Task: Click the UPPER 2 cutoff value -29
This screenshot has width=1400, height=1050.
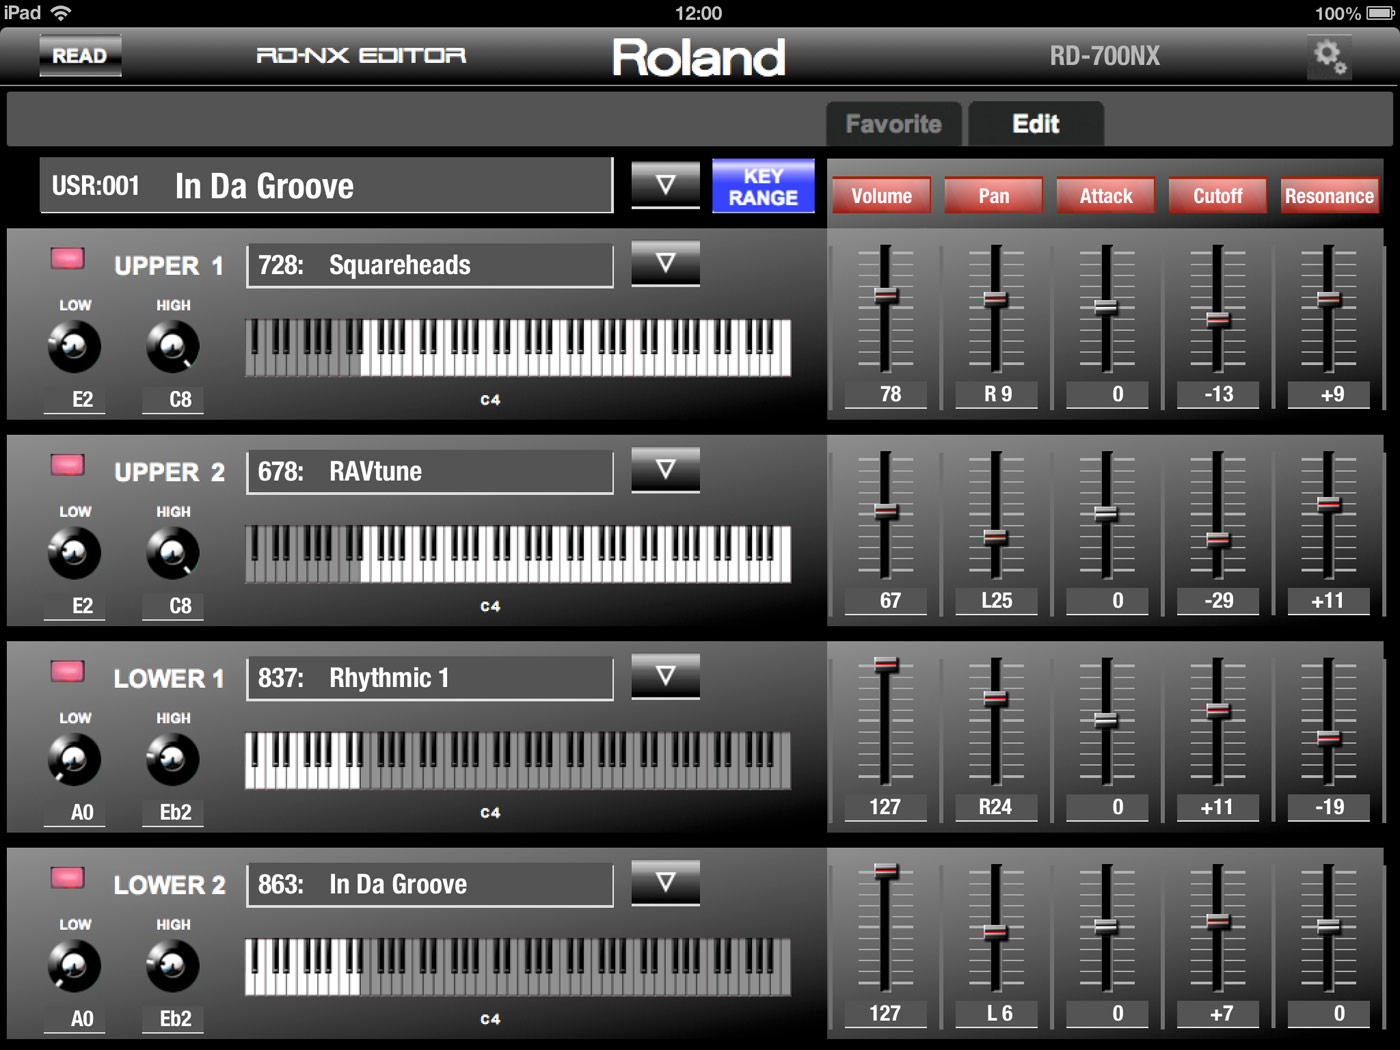Action: pyautogui.click(x=1218, y=601)
